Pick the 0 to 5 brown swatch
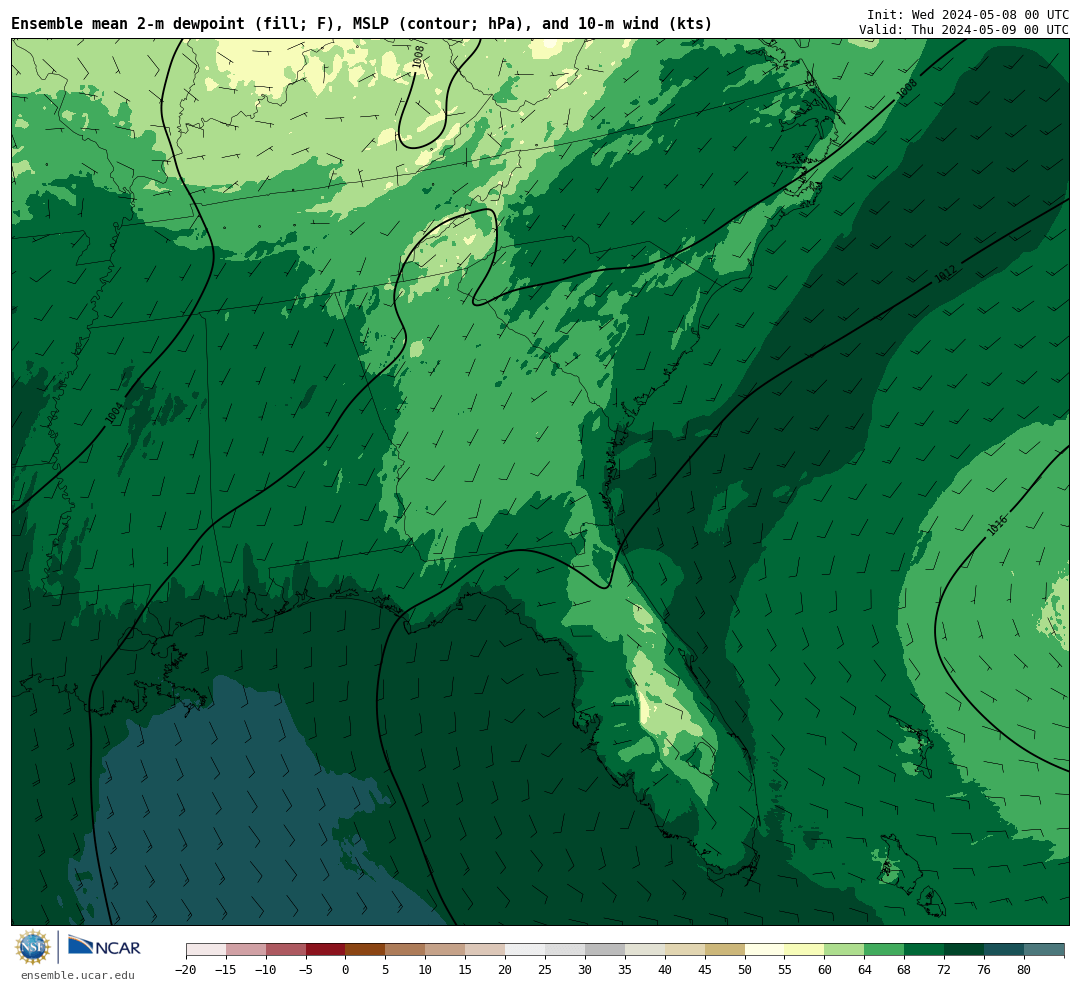 pyautogui.click(x=365, y=949)
